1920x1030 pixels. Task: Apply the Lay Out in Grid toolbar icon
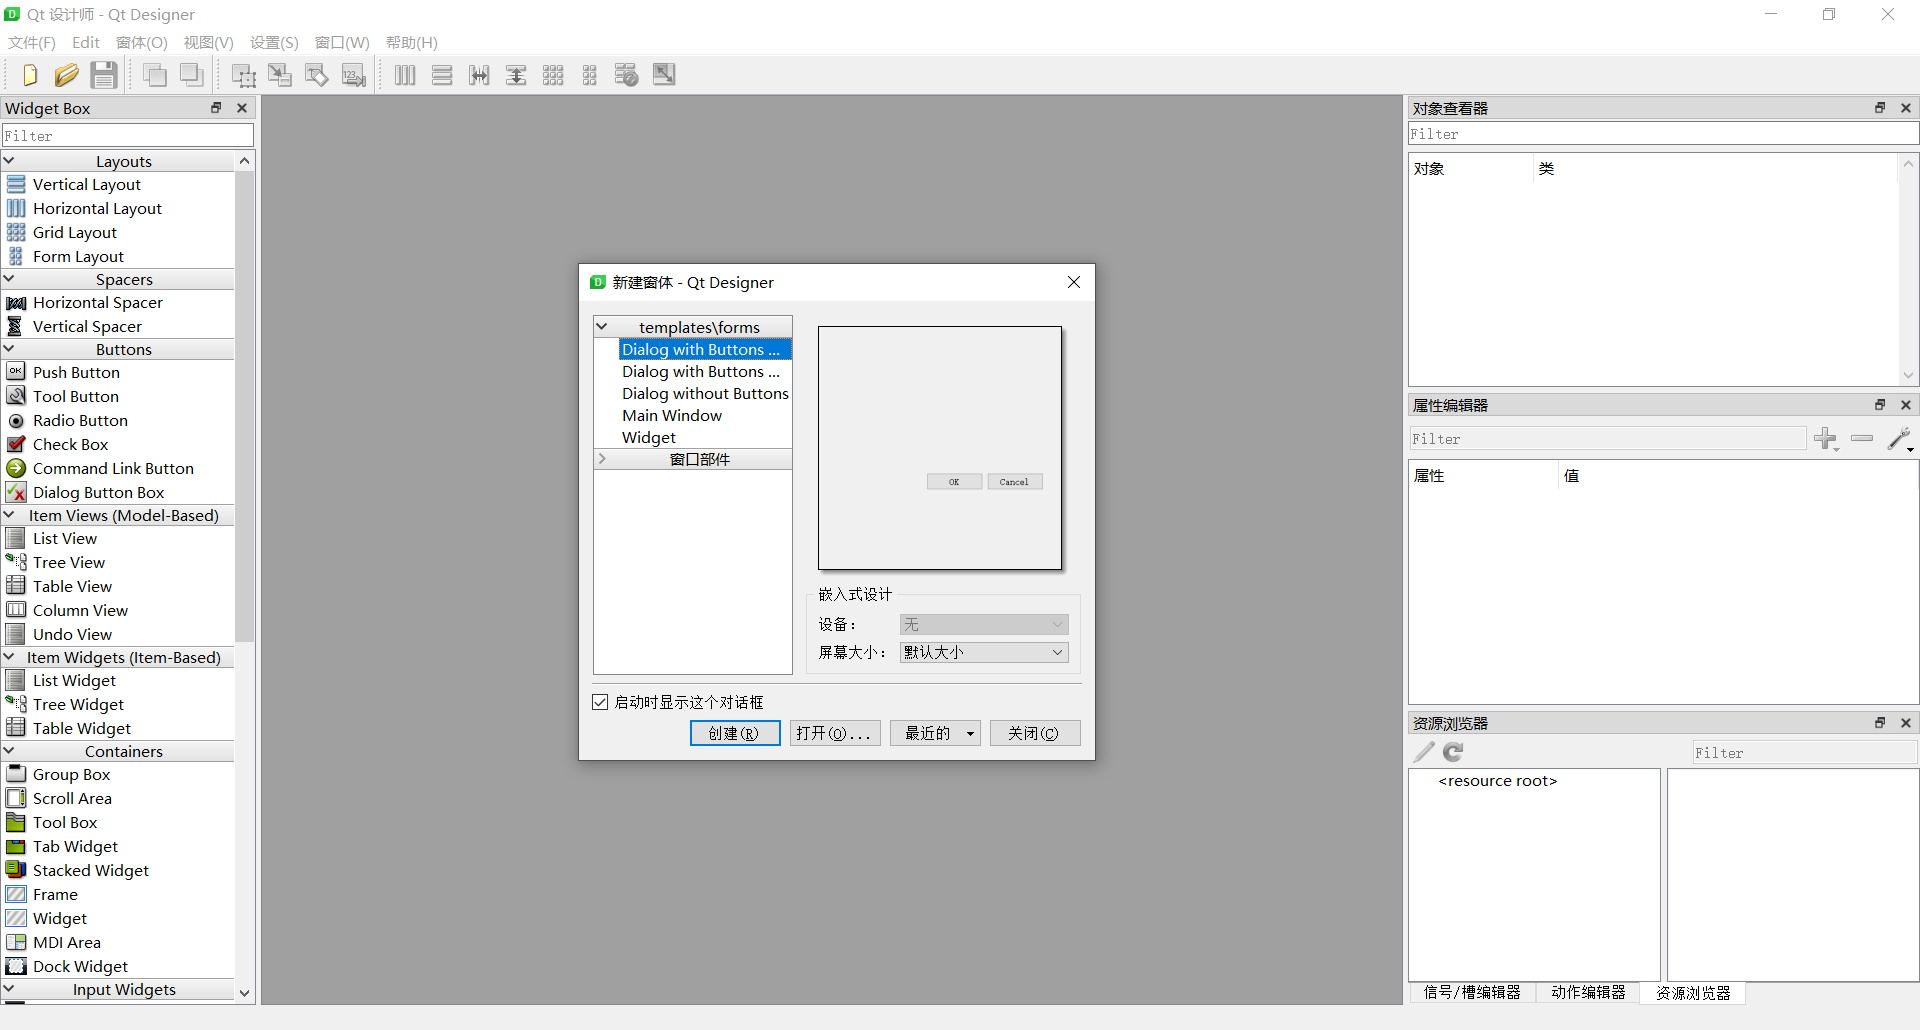click(x=553, y=75)
